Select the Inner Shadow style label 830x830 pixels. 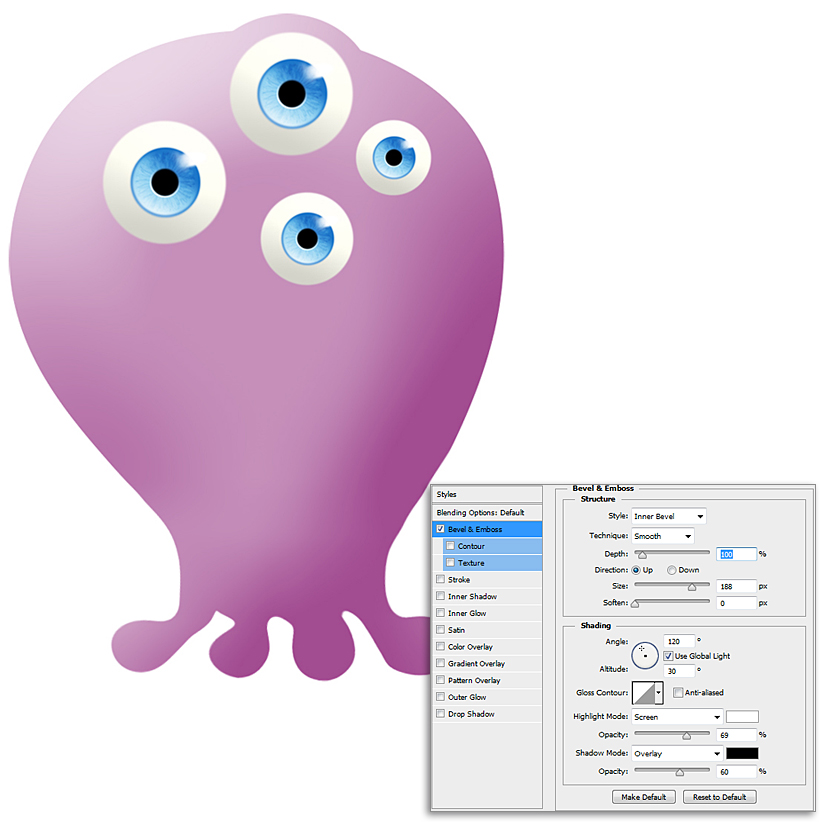click(472, 597)
